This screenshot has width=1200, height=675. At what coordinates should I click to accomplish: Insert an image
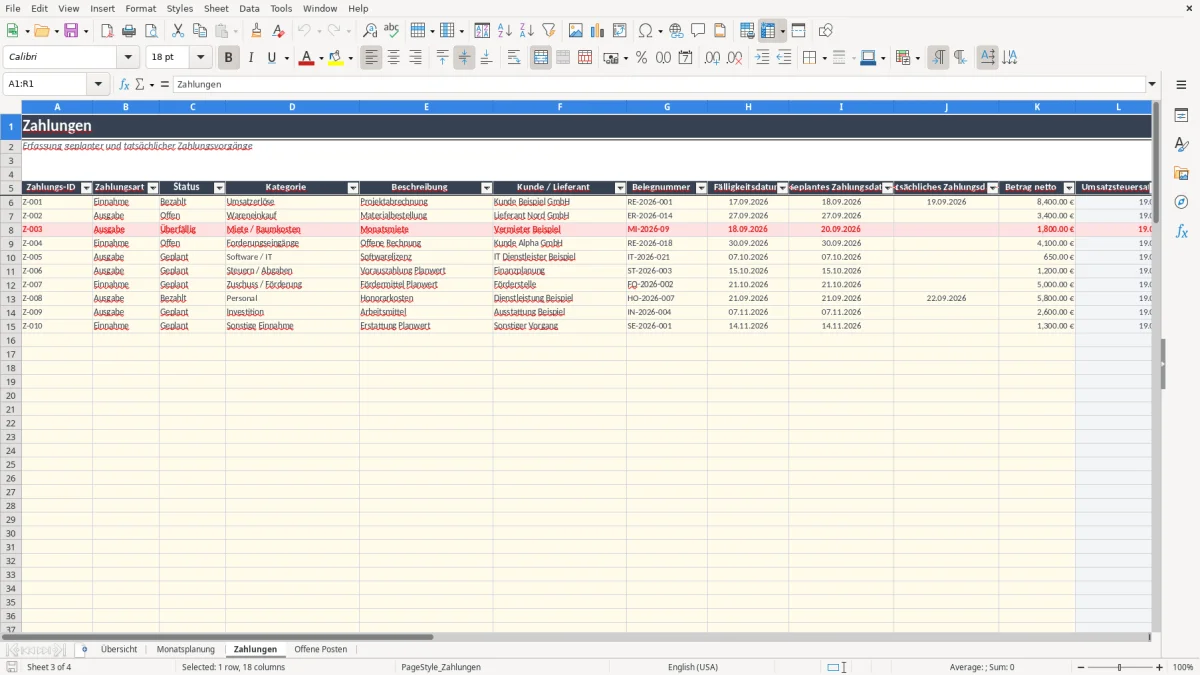tap(576, 31)
